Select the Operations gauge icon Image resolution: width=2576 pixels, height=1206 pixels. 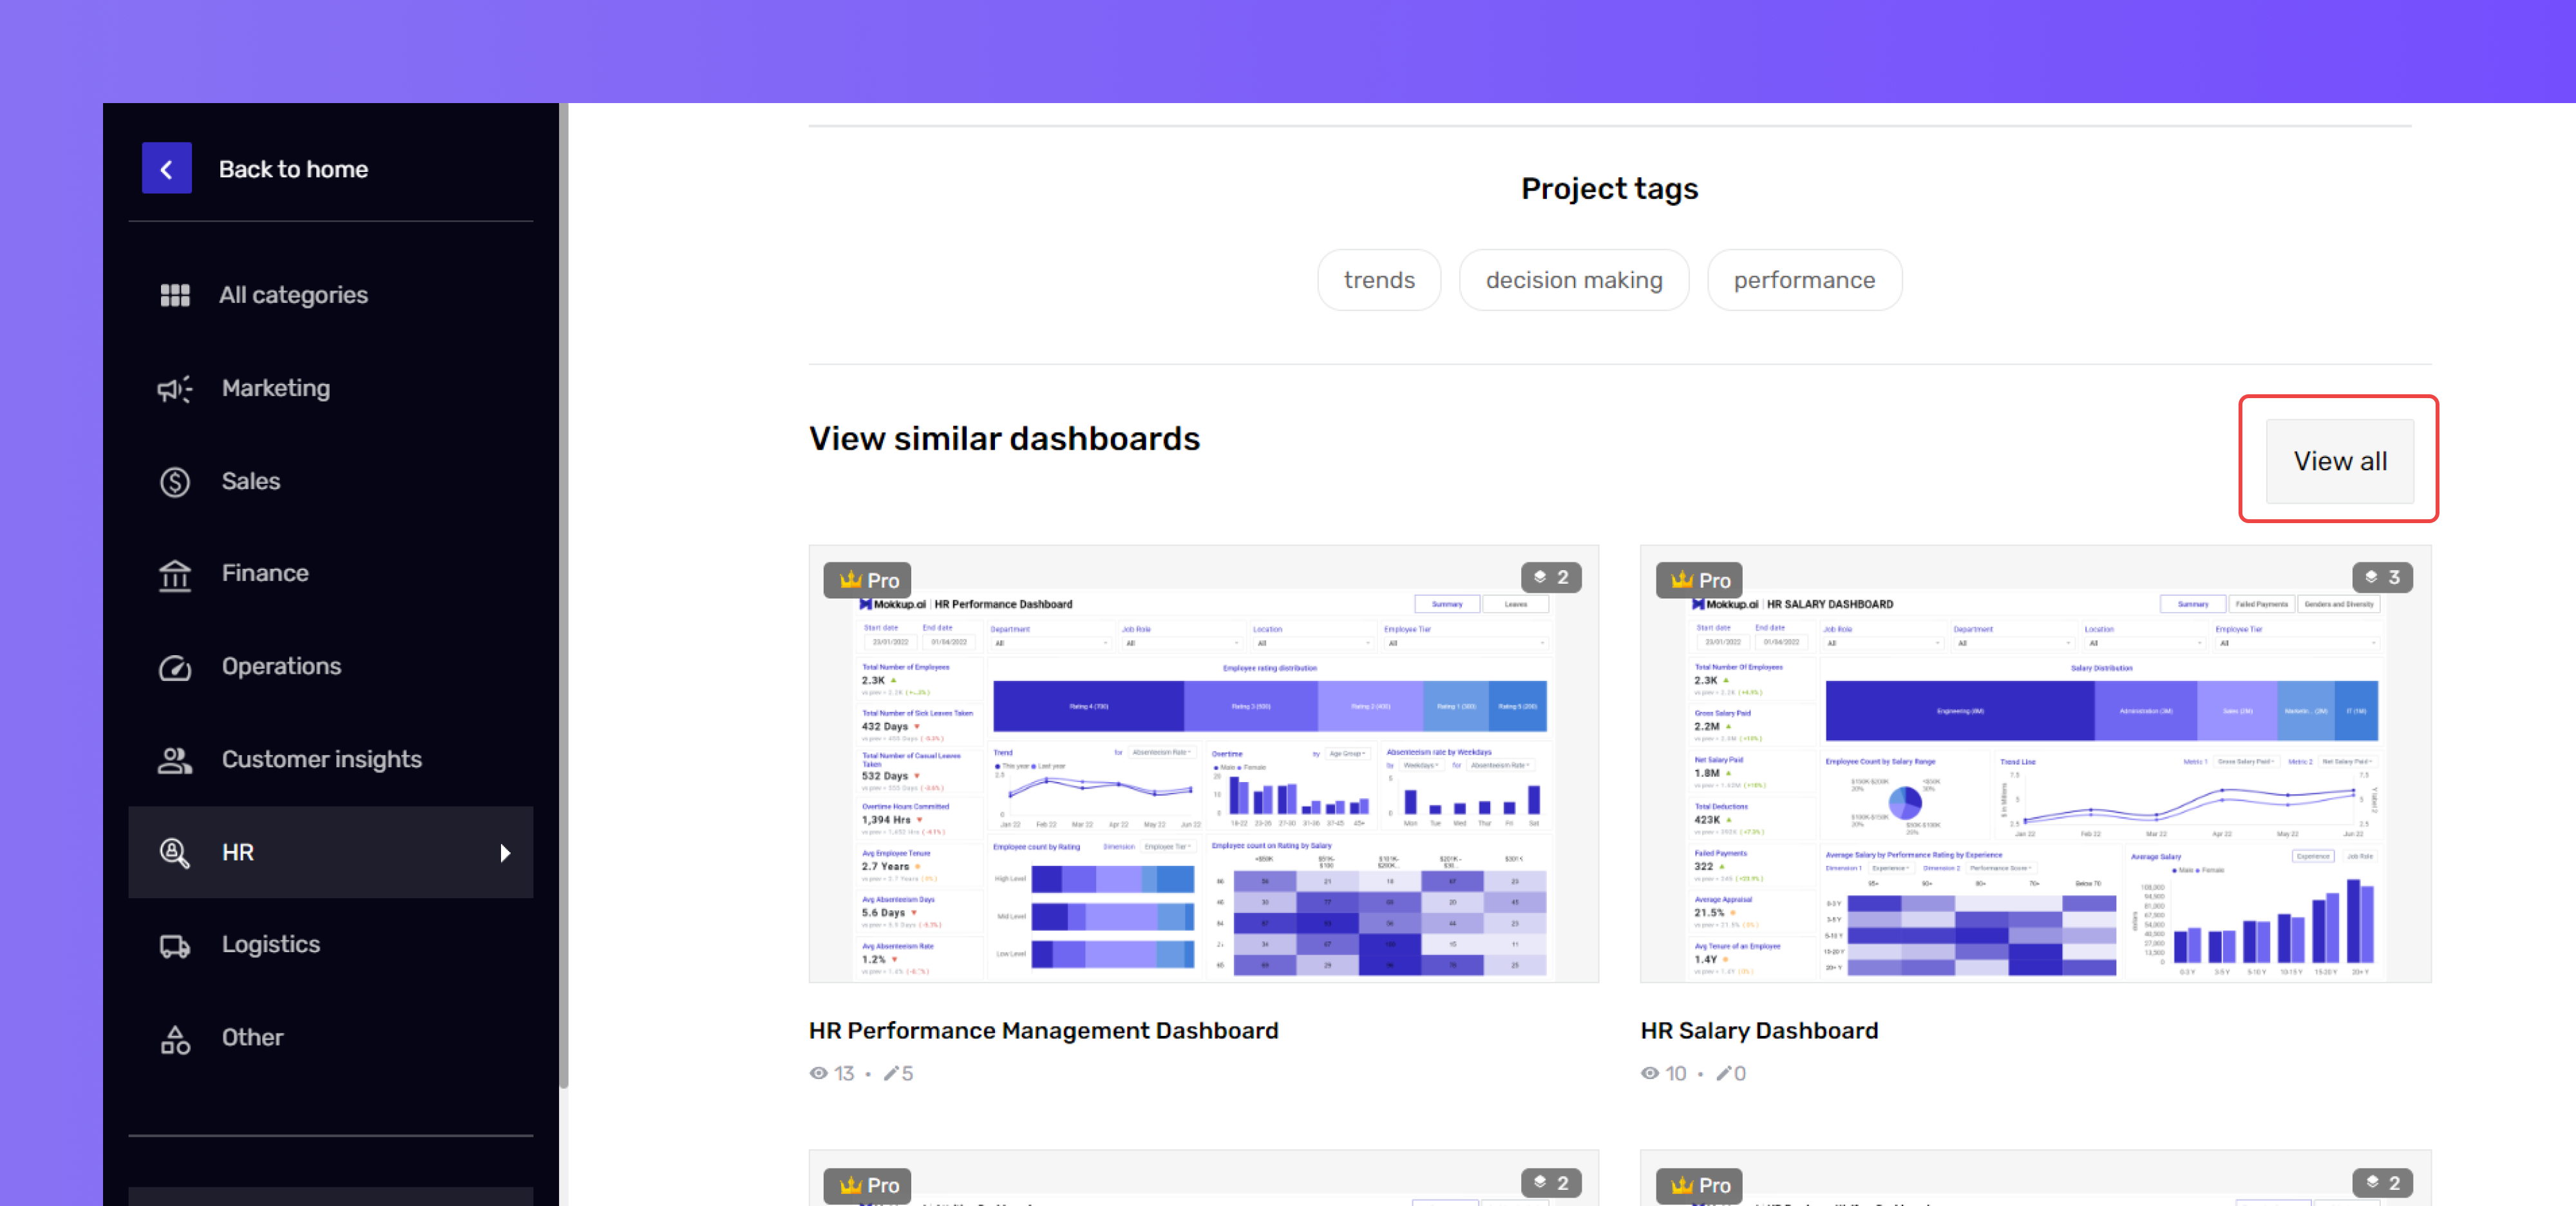coord(175,667)
